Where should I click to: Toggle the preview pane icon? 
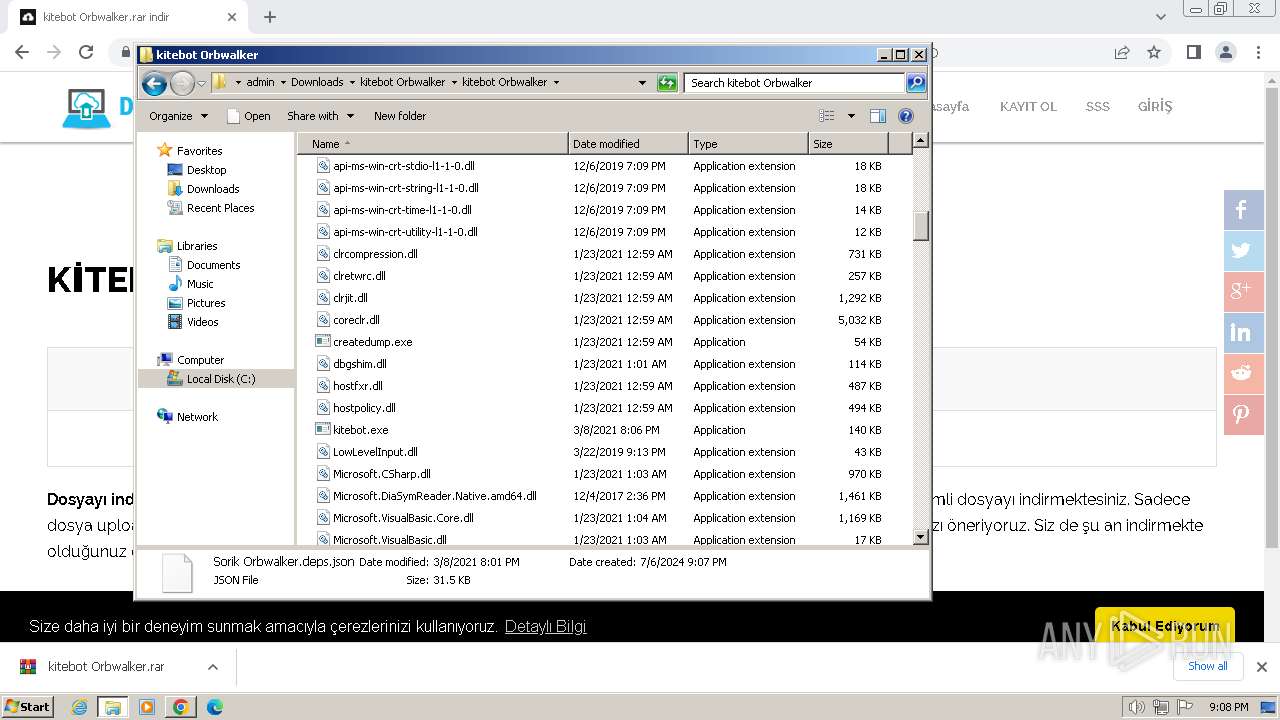(x=878, y=116)
